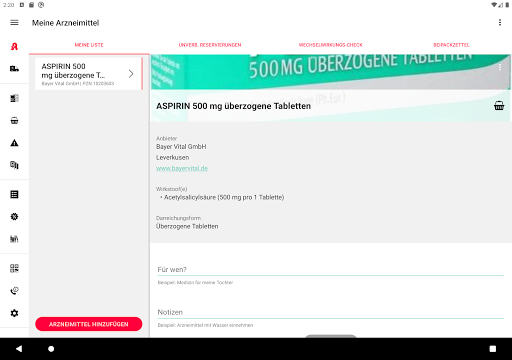Screen dimensions: 512x360
Task: Open the list view sidebar icon
Action: point(14,194)
